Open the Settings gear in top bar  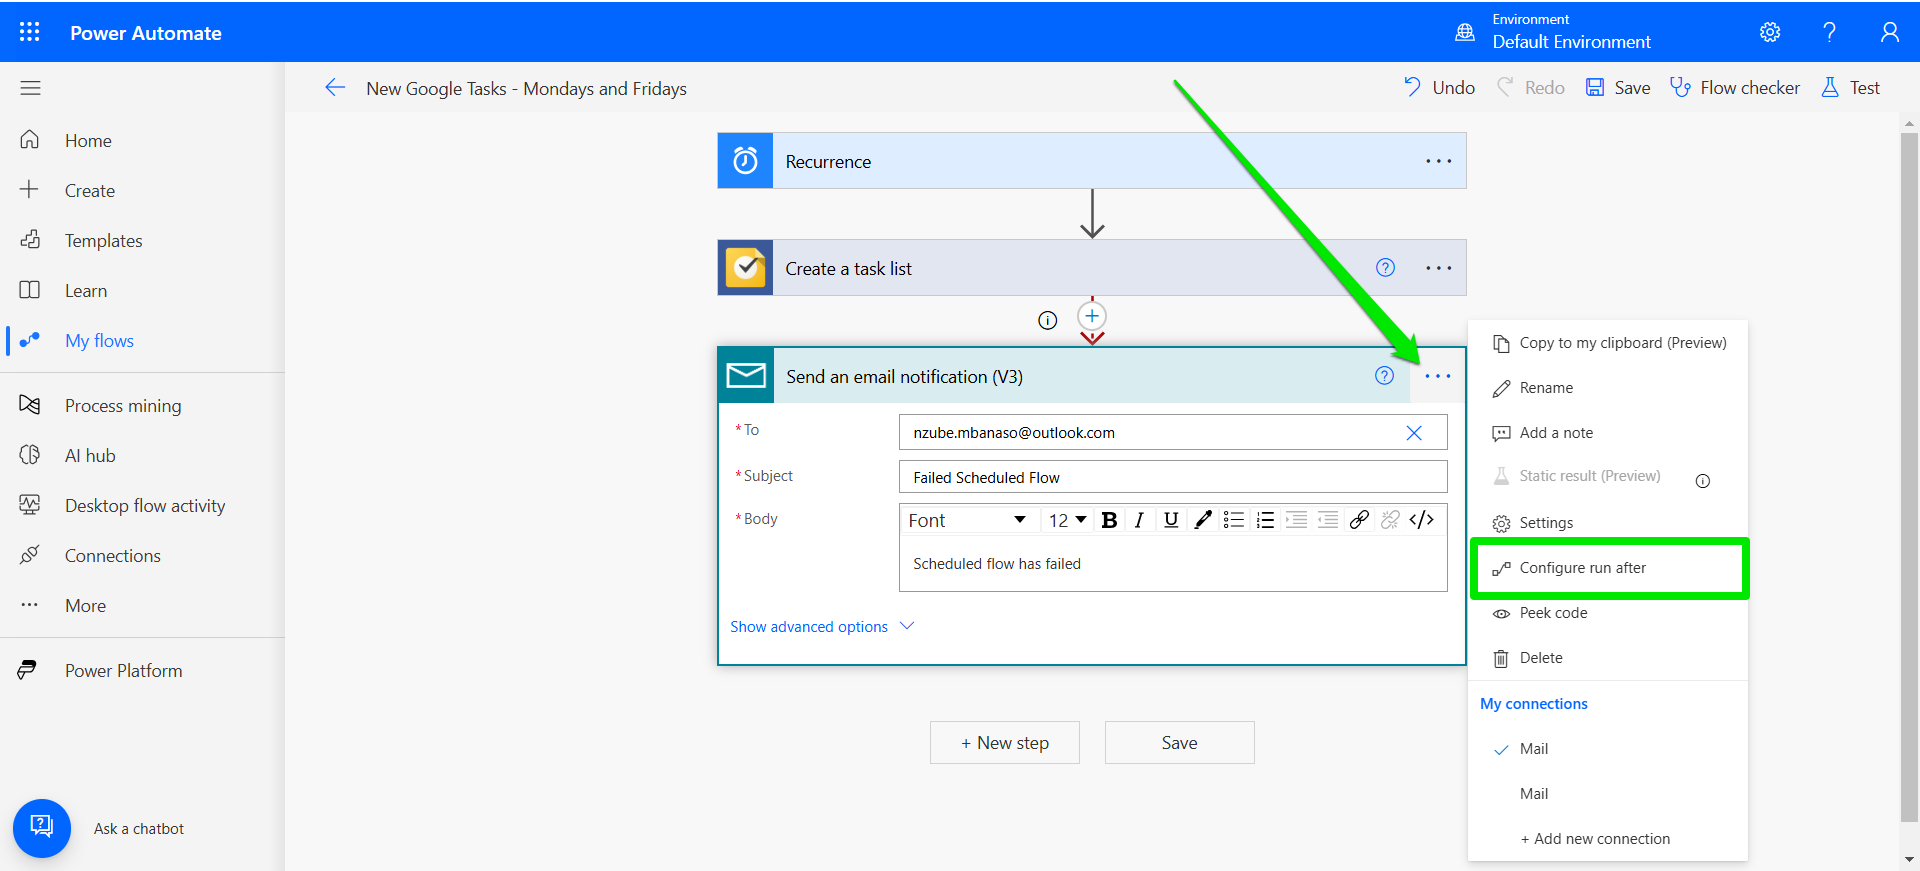point(1770,32)
